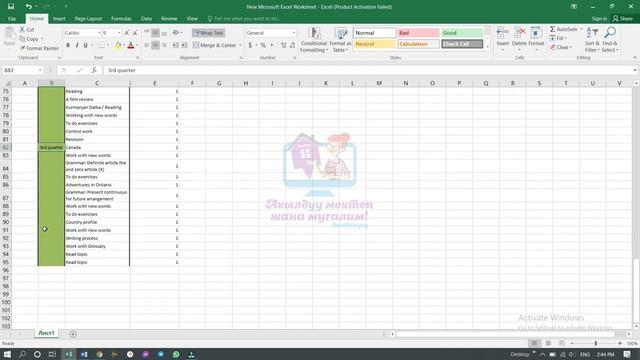
Task: Toggle underline formatting
Action: point(85,45)
